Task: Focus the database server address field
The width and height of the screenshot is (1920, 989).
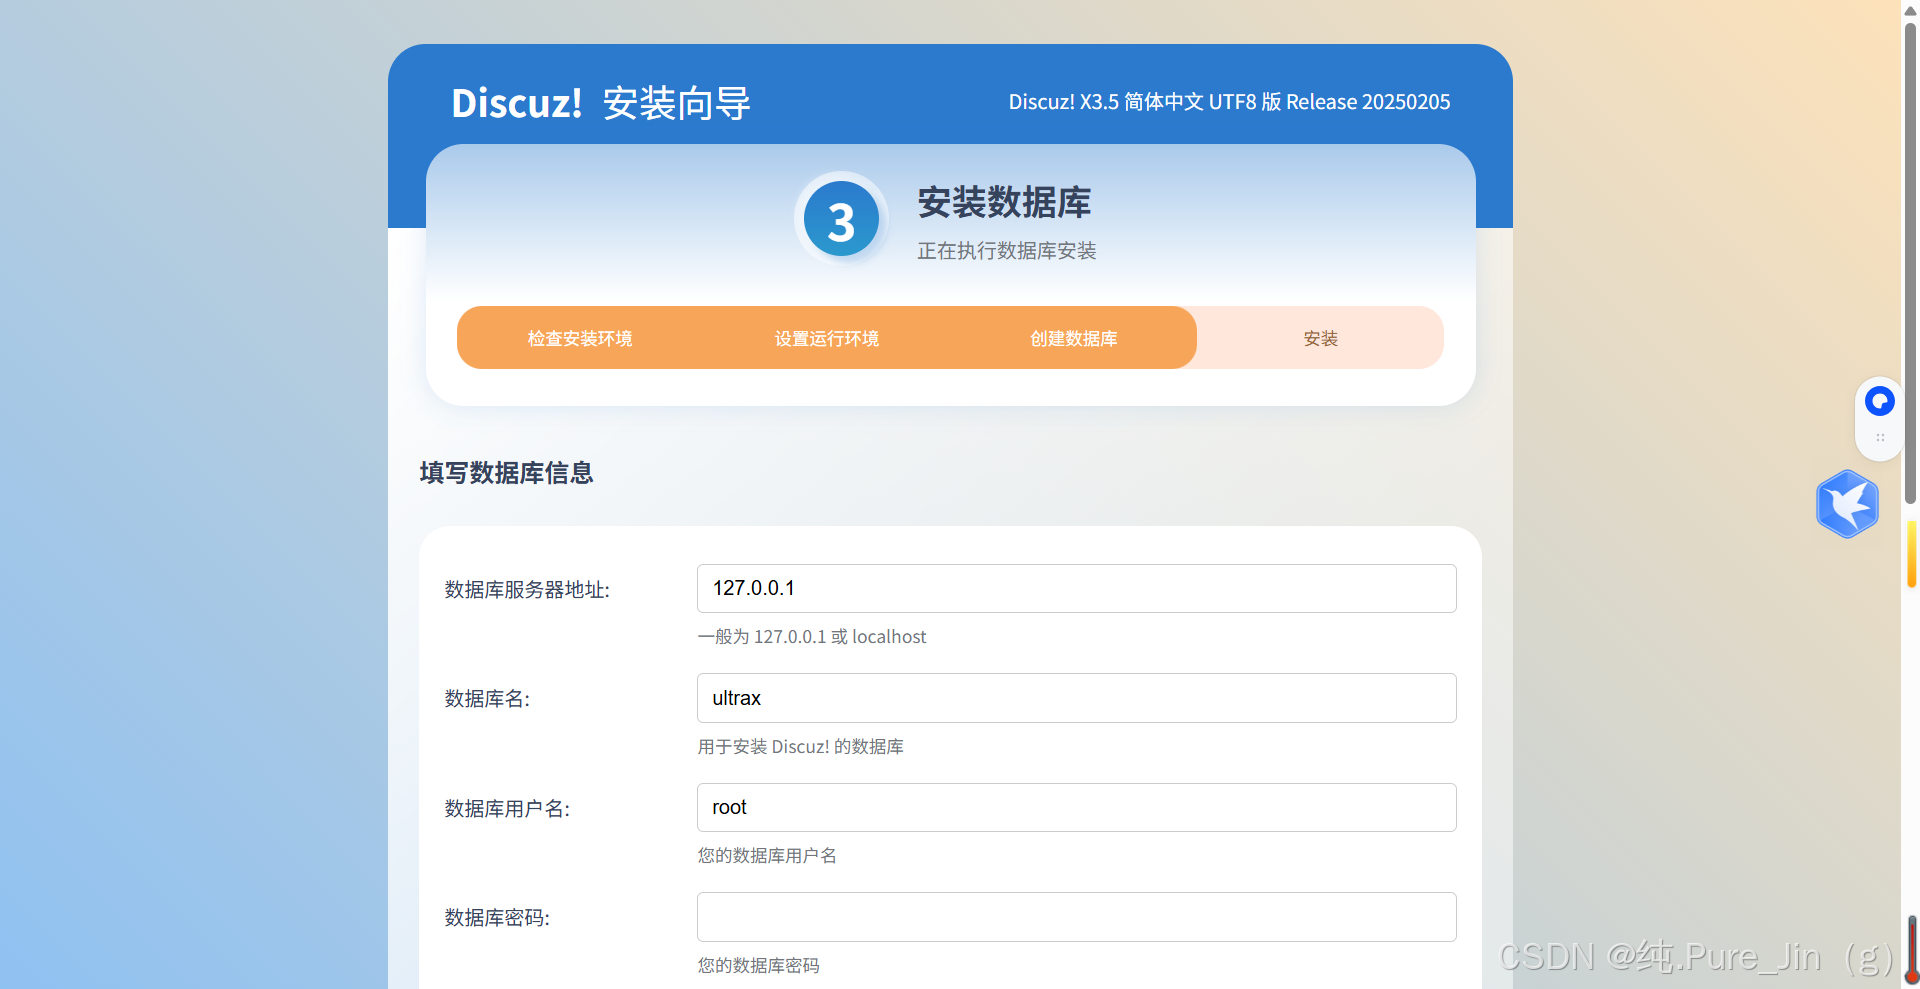Action: (1076, 588)
